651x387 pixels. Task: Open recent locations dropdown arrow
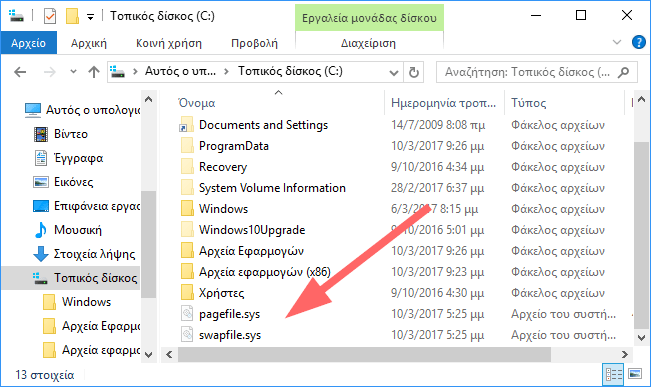(x=73, y=72)
